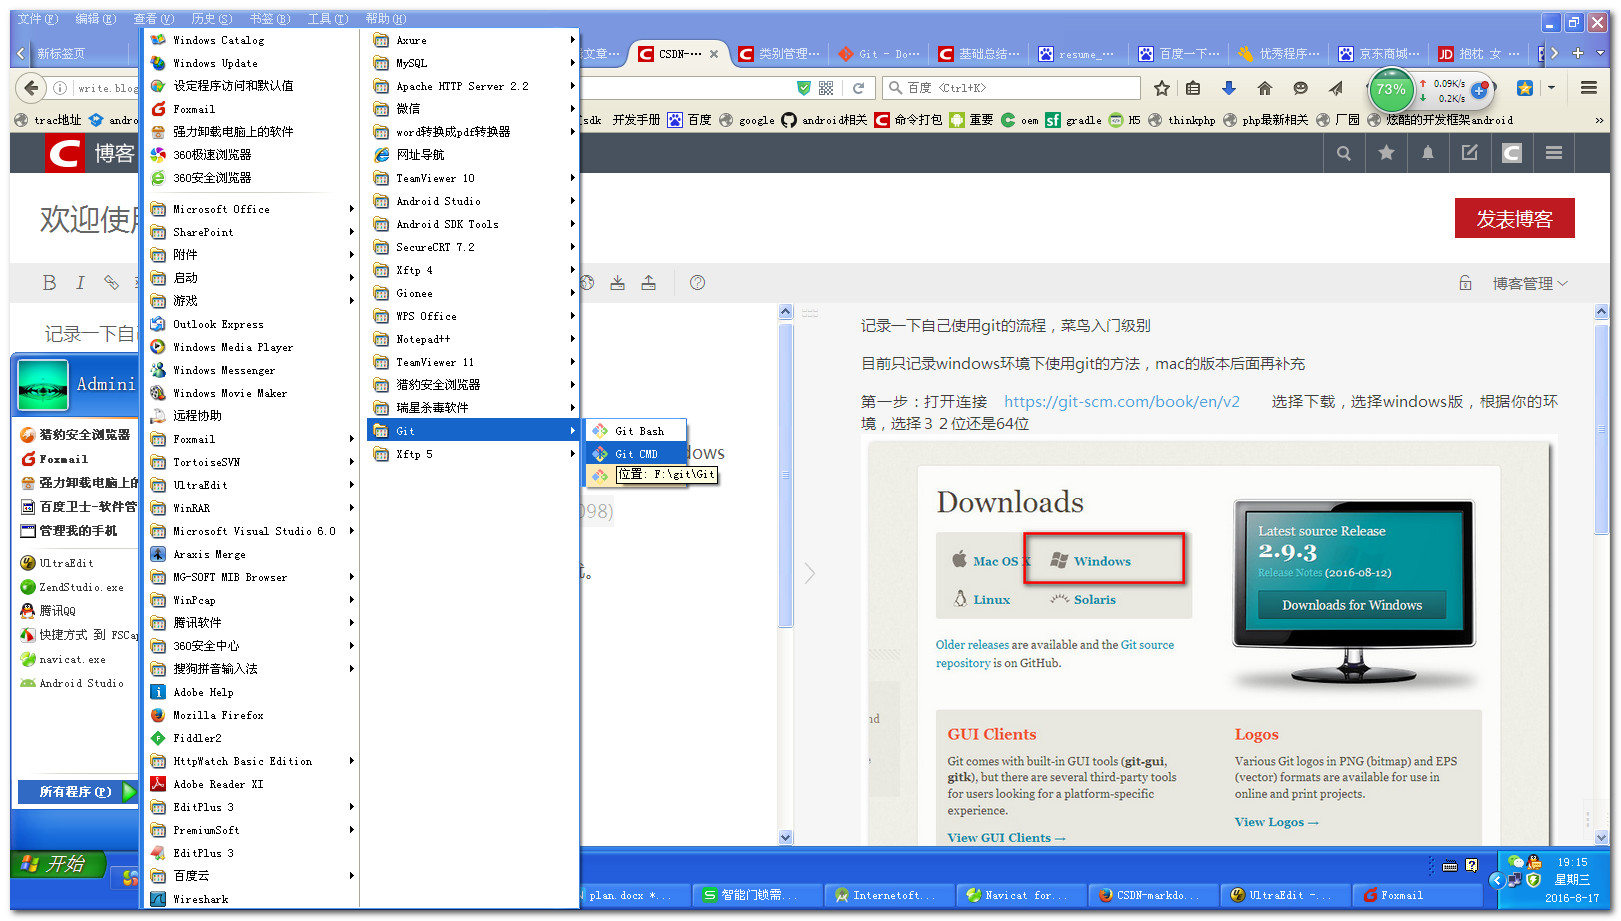The width and height of the screenshot is (1621, 921).
Task: Open 网址导航 shortcut
Action: coord(473,155)
